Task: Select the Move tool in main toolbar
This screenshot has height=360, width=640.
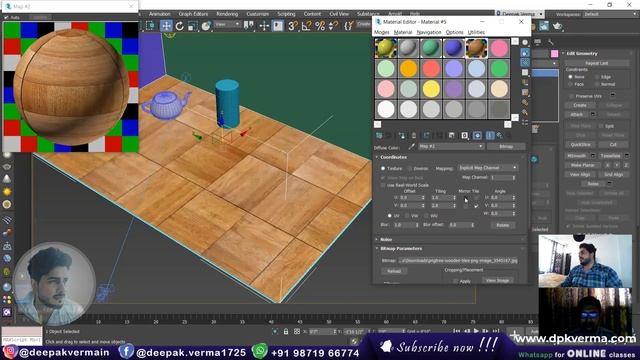Action: coord(166,26)
